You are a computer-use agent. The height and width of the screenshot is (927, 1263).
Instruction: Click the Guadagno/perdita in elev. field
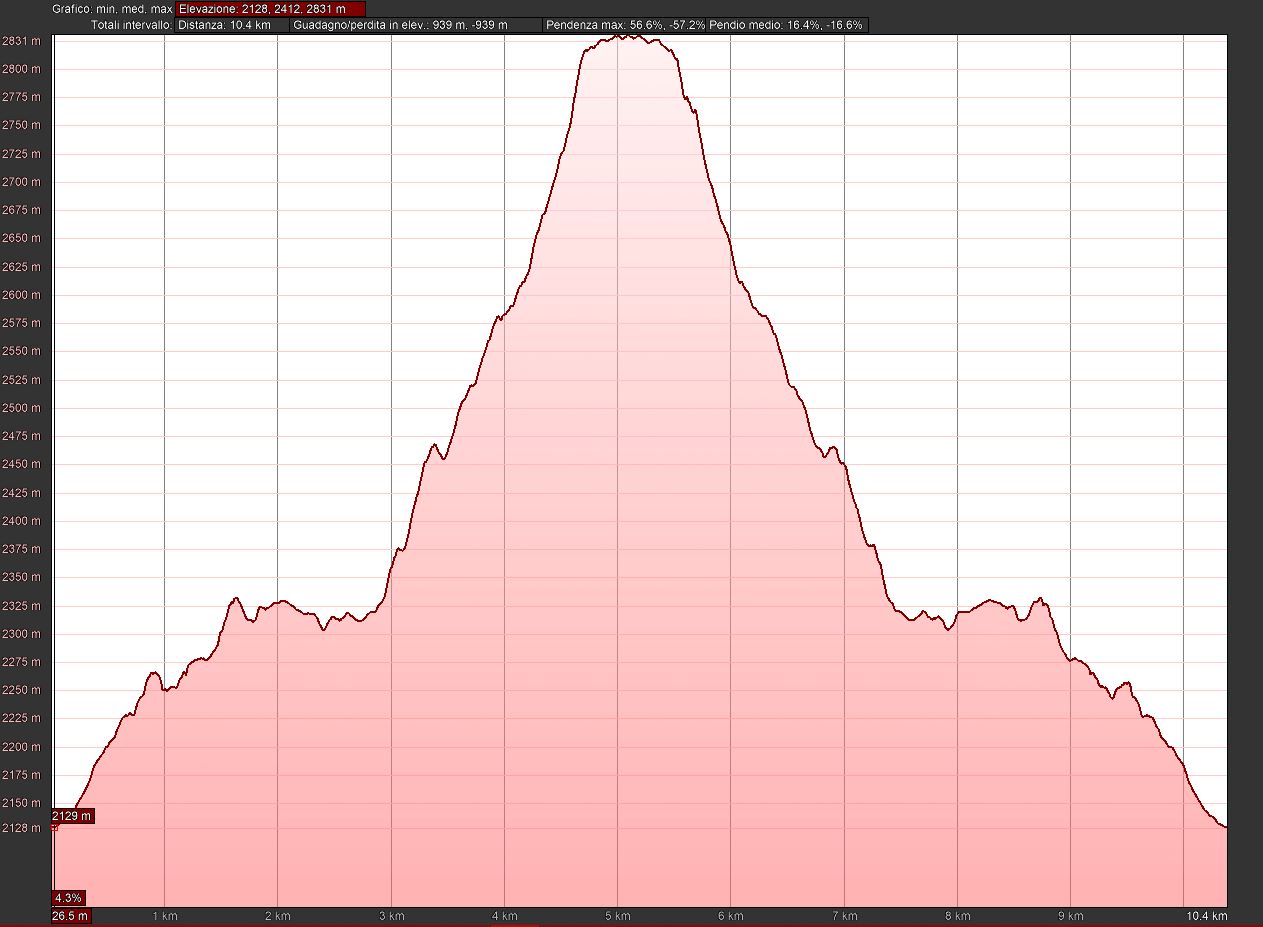pos(416,25)
